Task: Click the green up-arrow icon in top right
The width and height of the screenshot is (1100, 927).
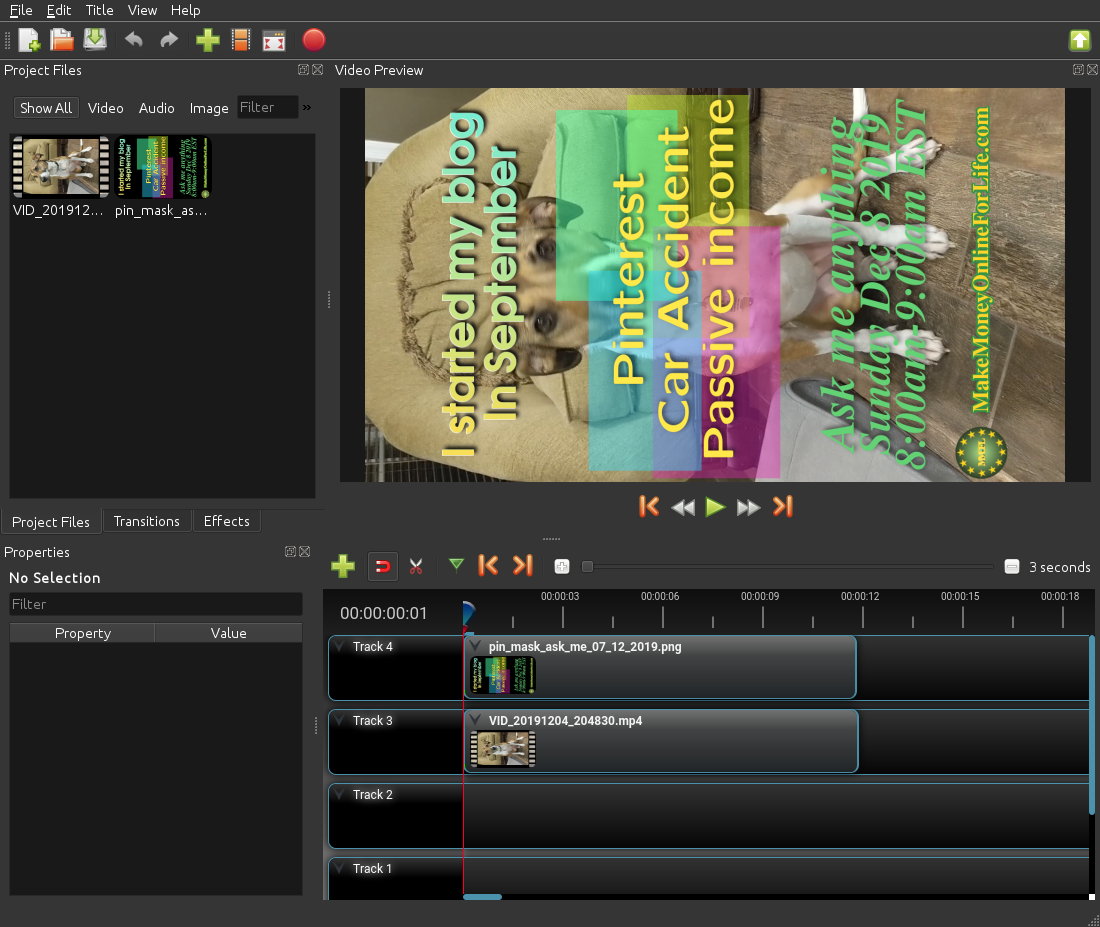Action: [1080, 40]
